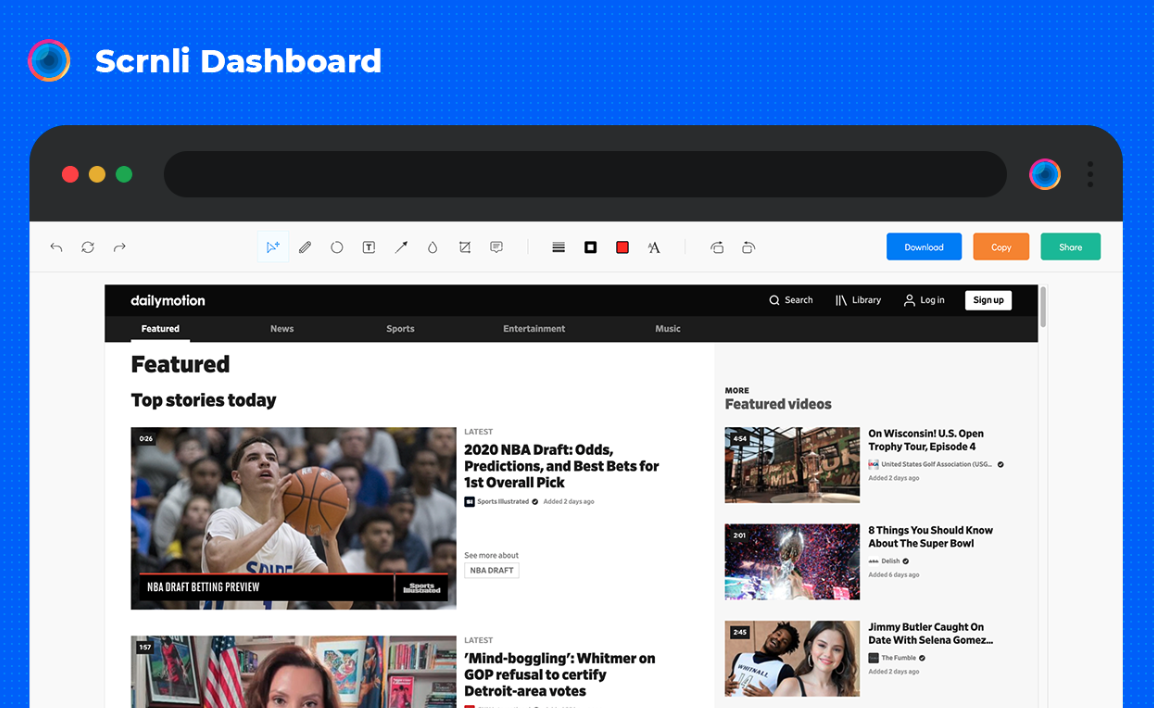Click the Super Bowl confetti video thumbnail
Image resolution: width=1154 pixels, height=708 pixels.
click(792, 562)
